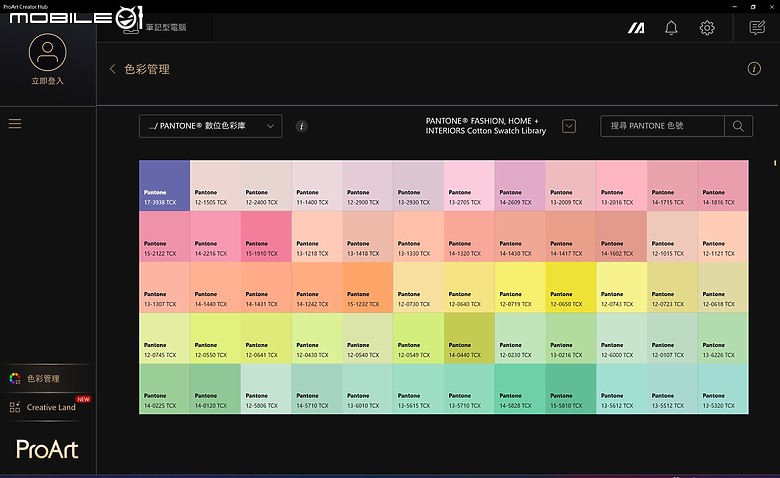Select Pantone 12-0650 TCX yellow swatch
Viewport: 780px width, 478px height.
(x=571, y=287)
